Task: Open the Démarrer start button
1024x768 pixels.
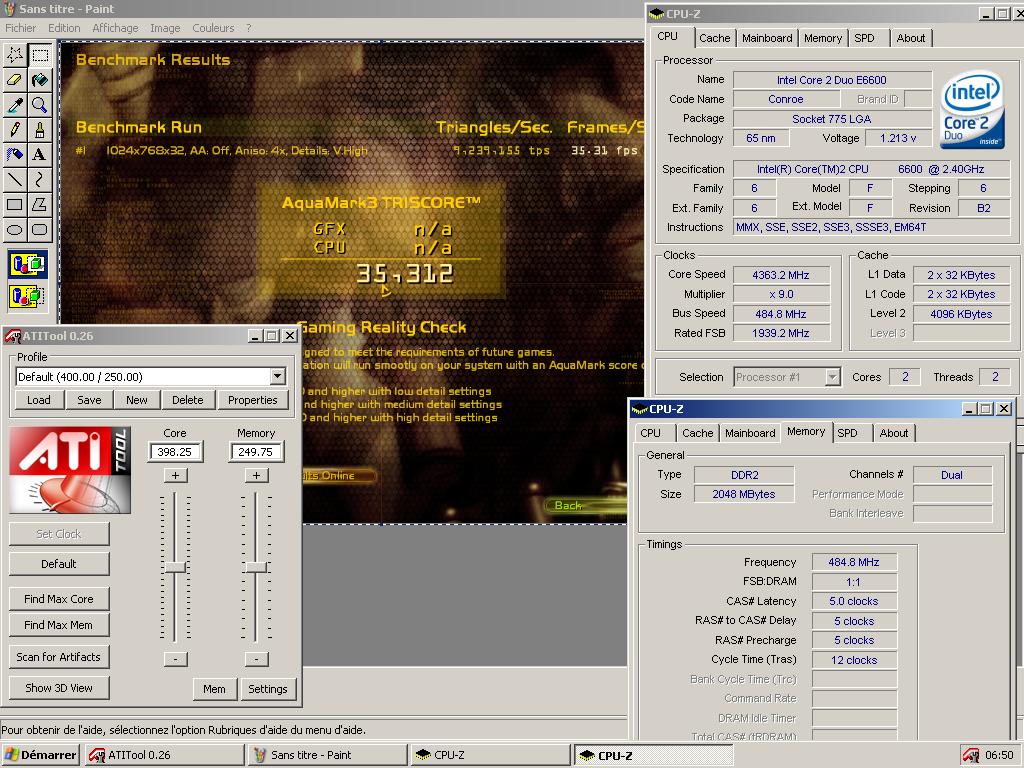Action: pyautogui.click(x=40, y=756)
